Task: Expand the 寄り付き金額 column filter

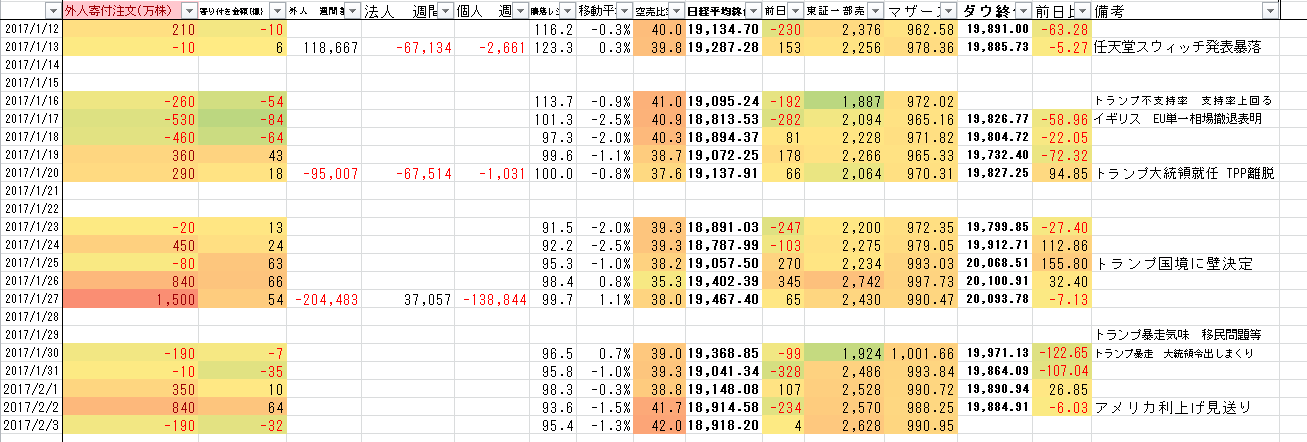Action: click(x=275, y=10)
